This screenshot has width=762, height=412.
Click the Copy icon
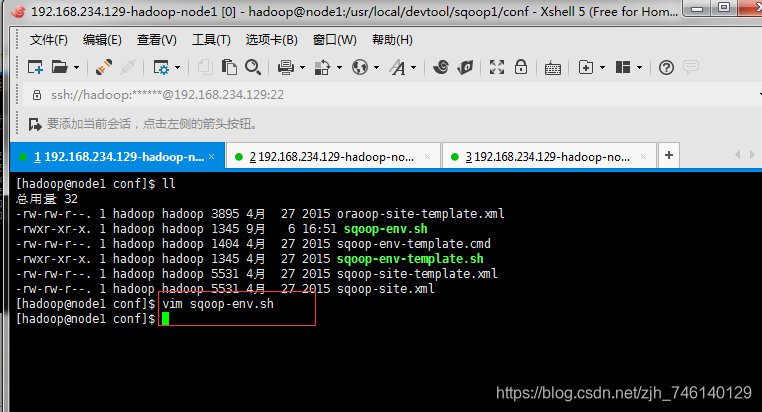(x=205, y=67)
